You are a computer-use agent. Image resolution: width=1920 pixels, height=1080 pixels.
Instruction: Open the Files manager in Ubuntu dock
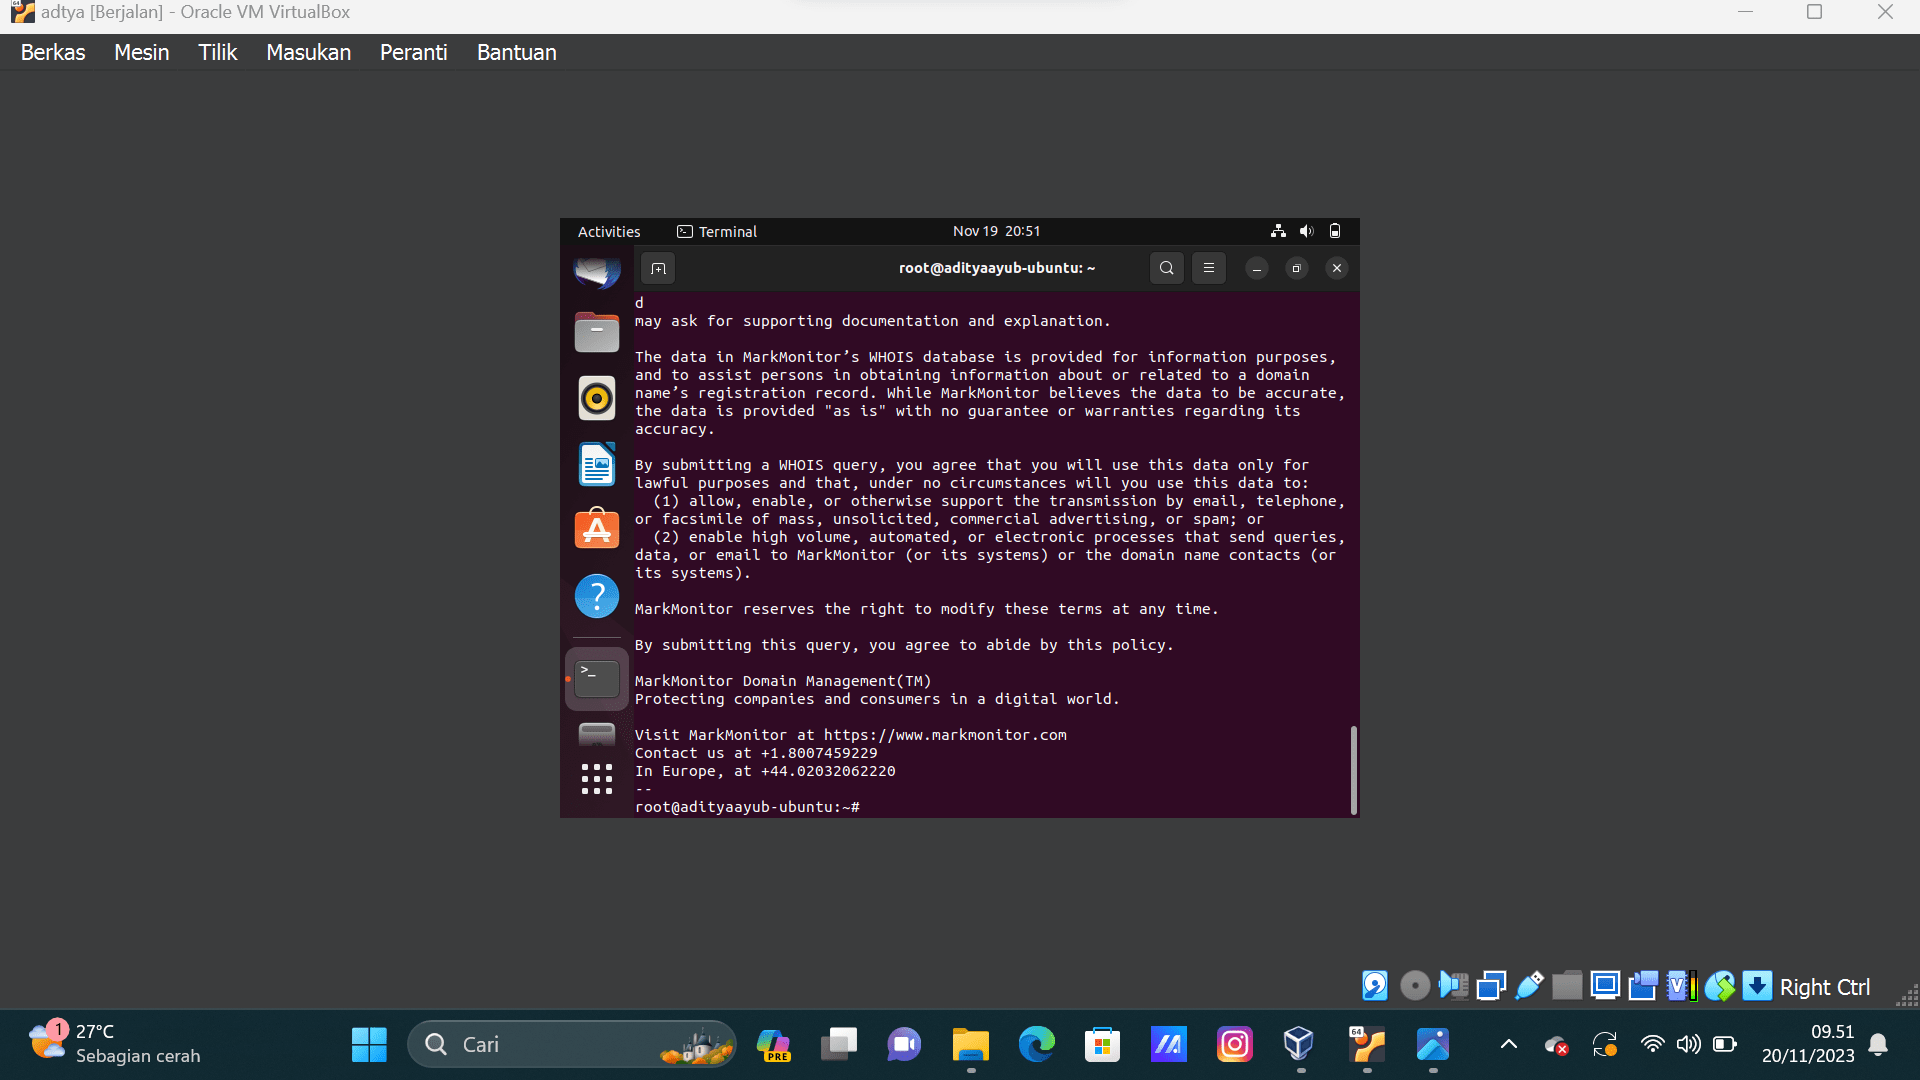(597, 332)
